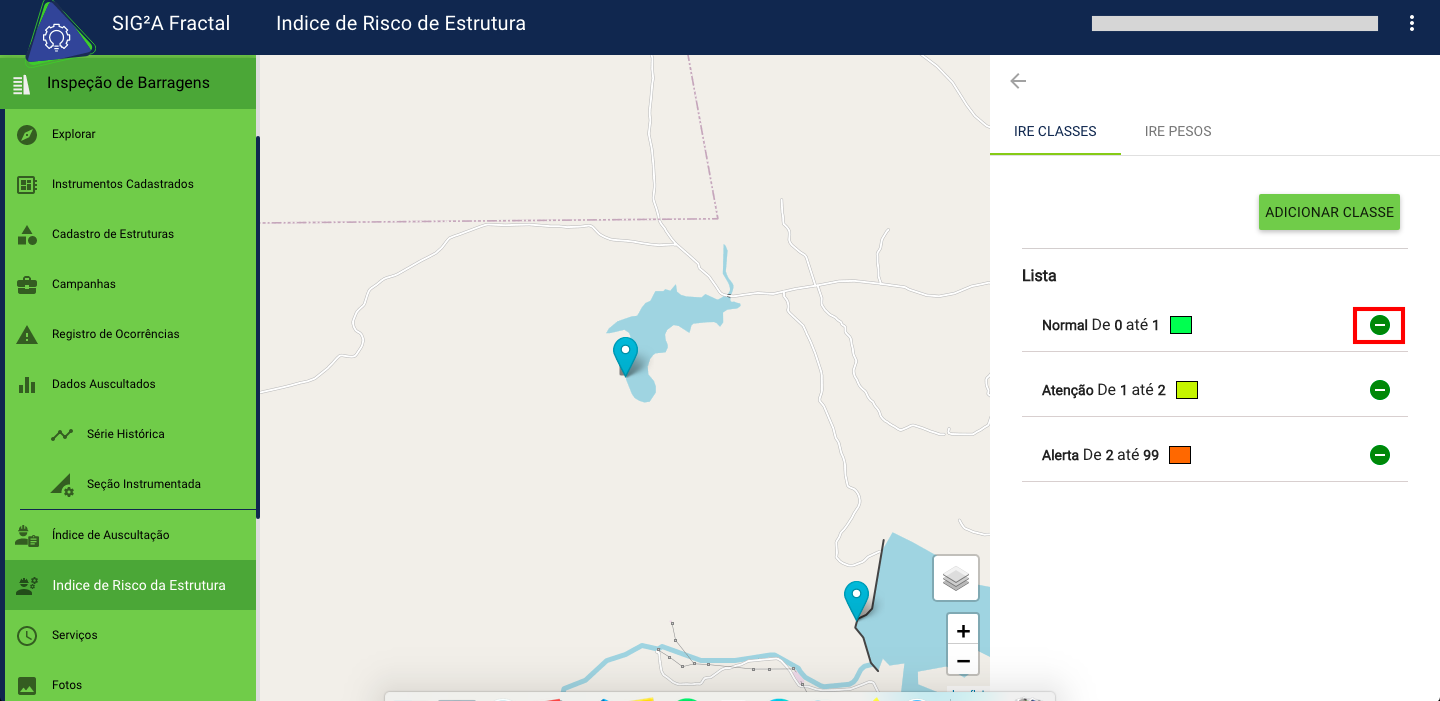Image resolution: width=1440 pixels, height=701 pixels.
Task: Remove the Alerta class with minus icon
Action: tap(1380, 455)
